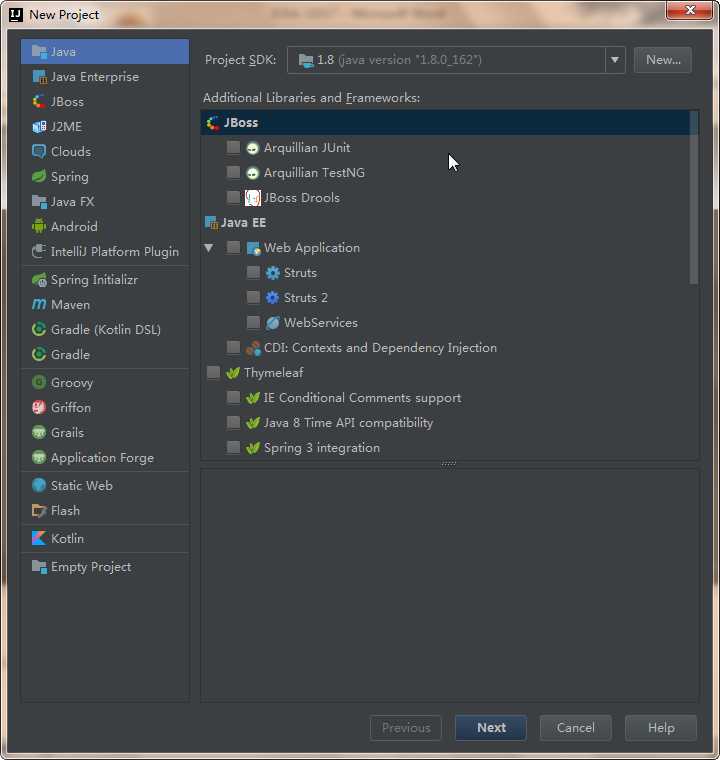Enable the WebServices checkbox
The height and width of the screenshot is (760, 720).
(253, 322)
